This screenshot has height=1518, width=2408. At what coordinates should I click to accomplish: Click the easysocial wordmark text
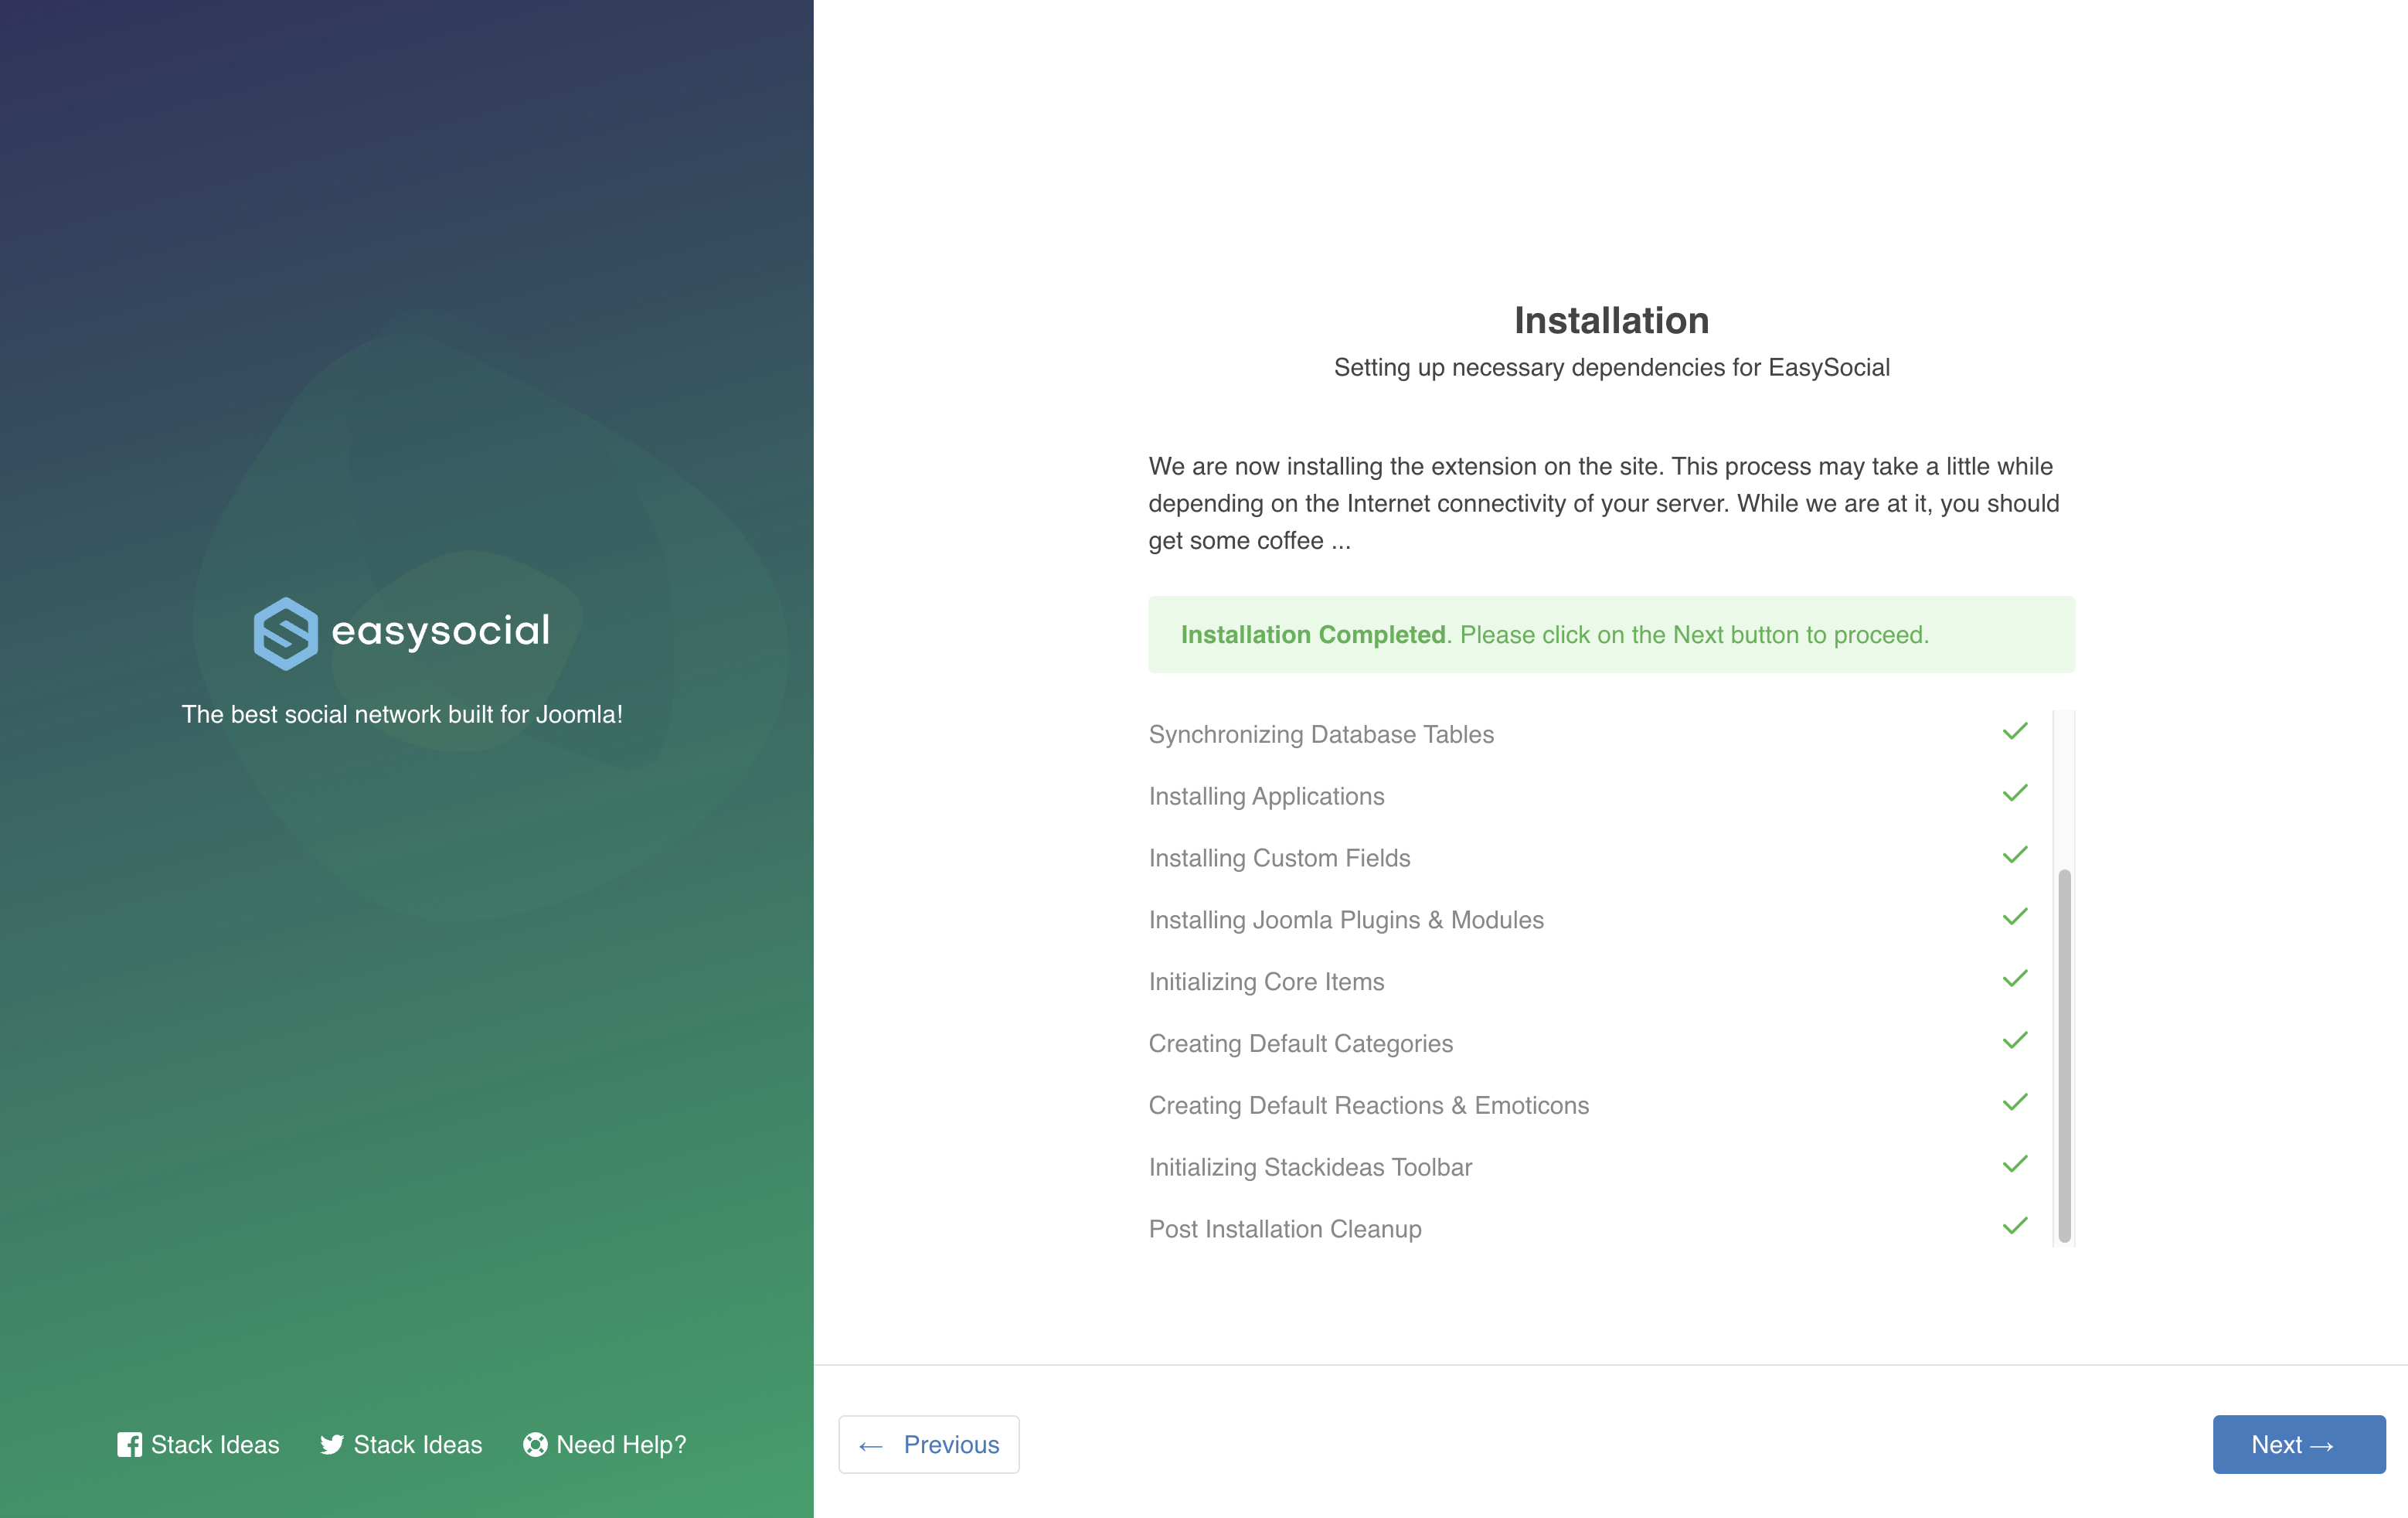440,631
